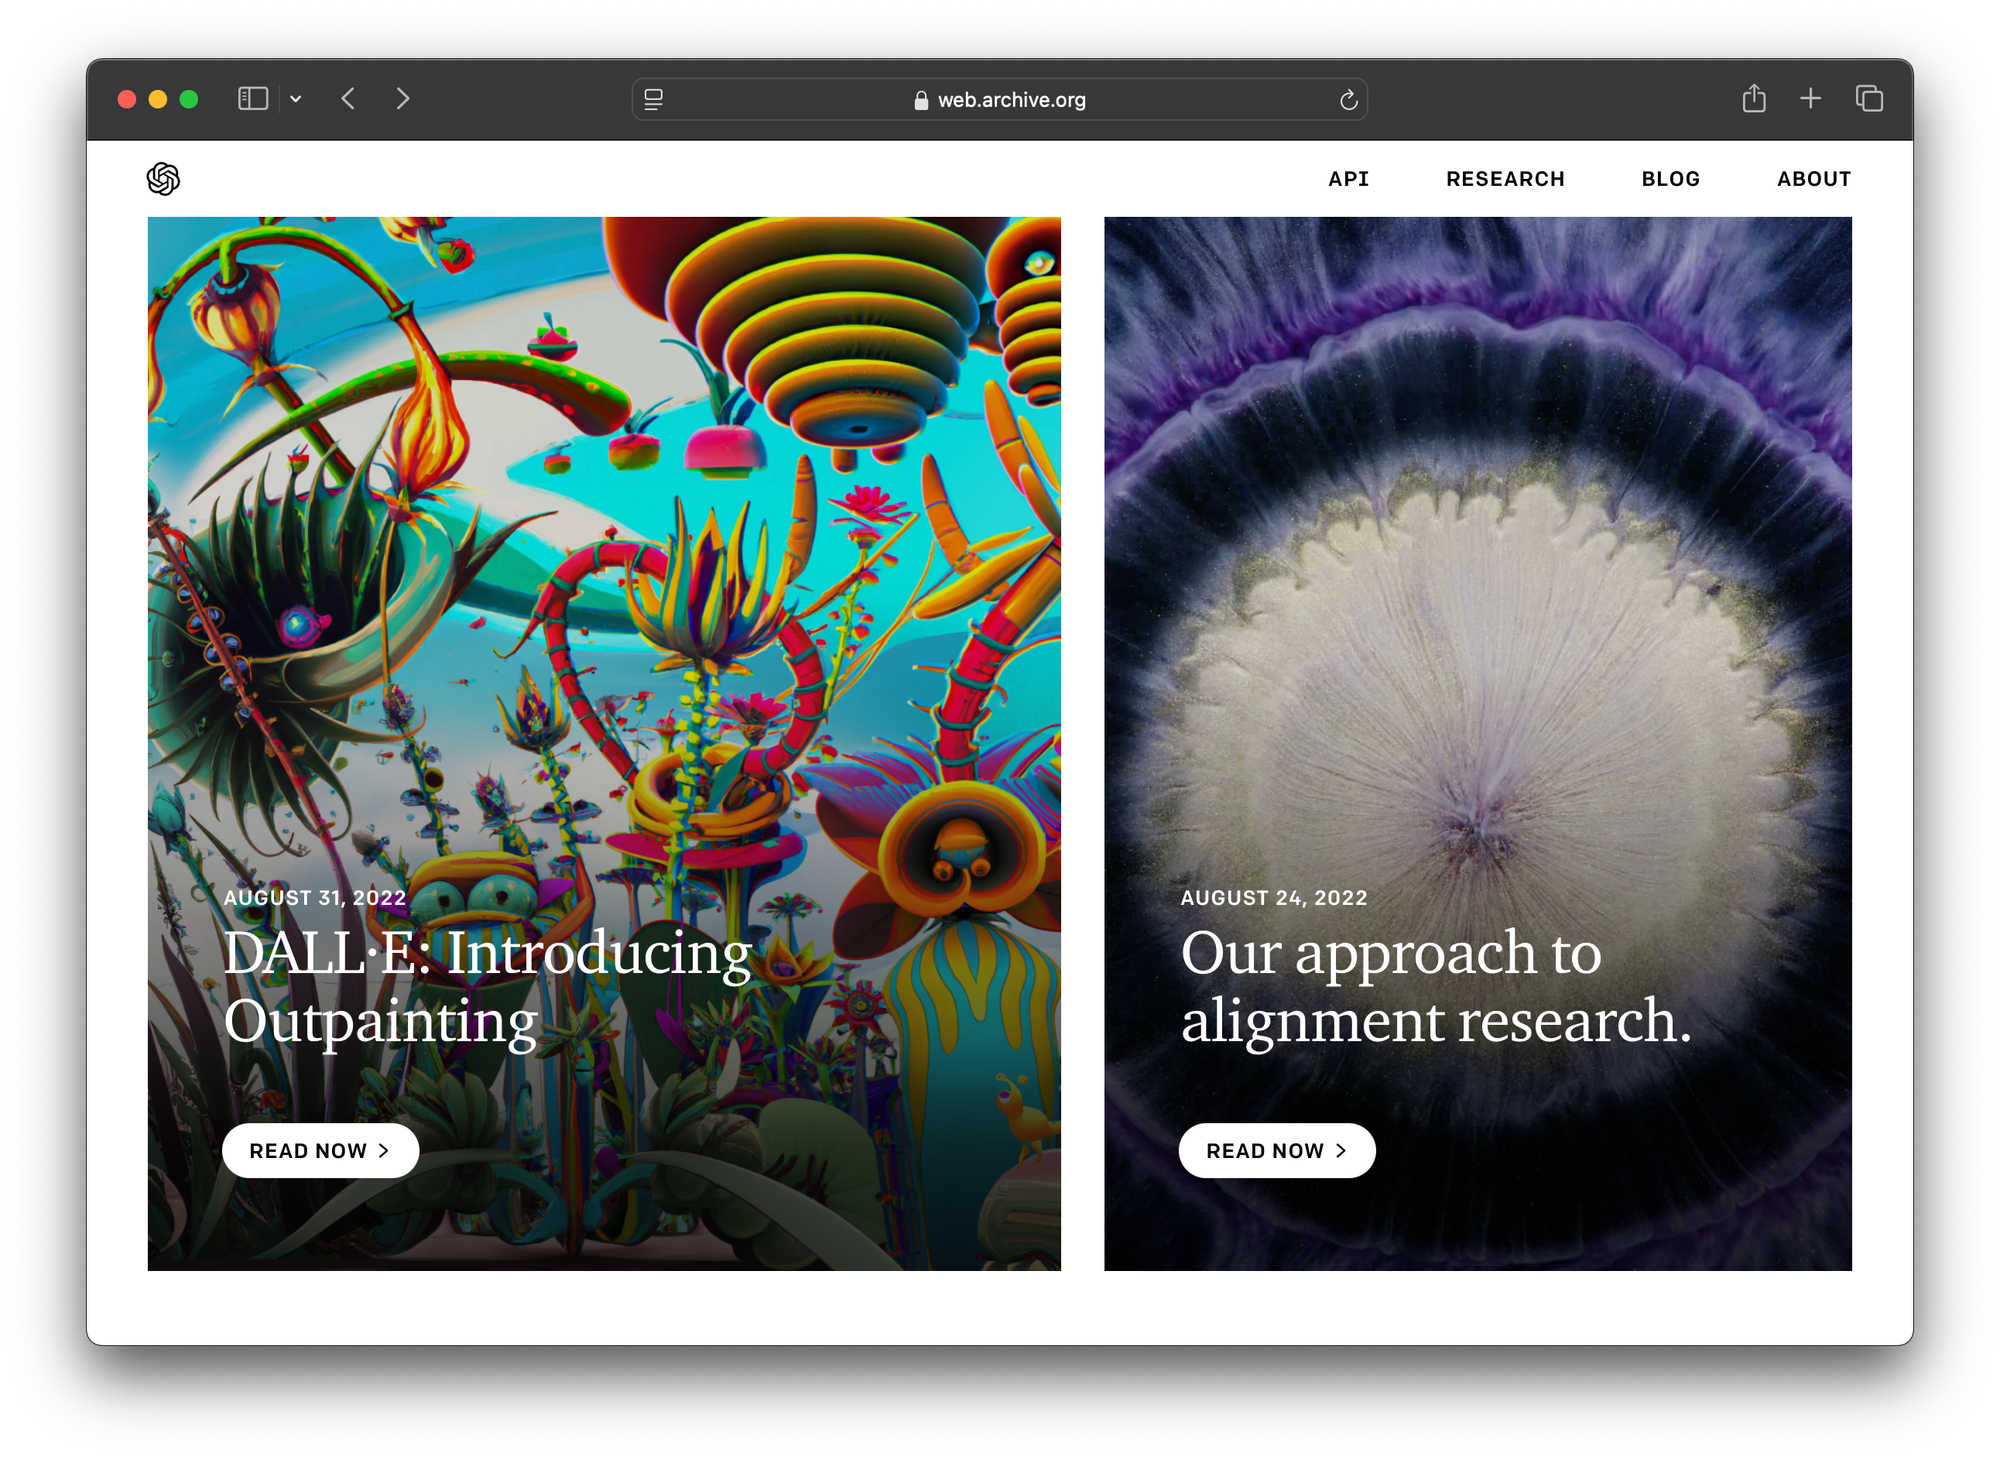Viewport: 2000px width, 1460px height.
Task: Click the AUGUST 31, 2022 date text
Action: coord(314,898)
